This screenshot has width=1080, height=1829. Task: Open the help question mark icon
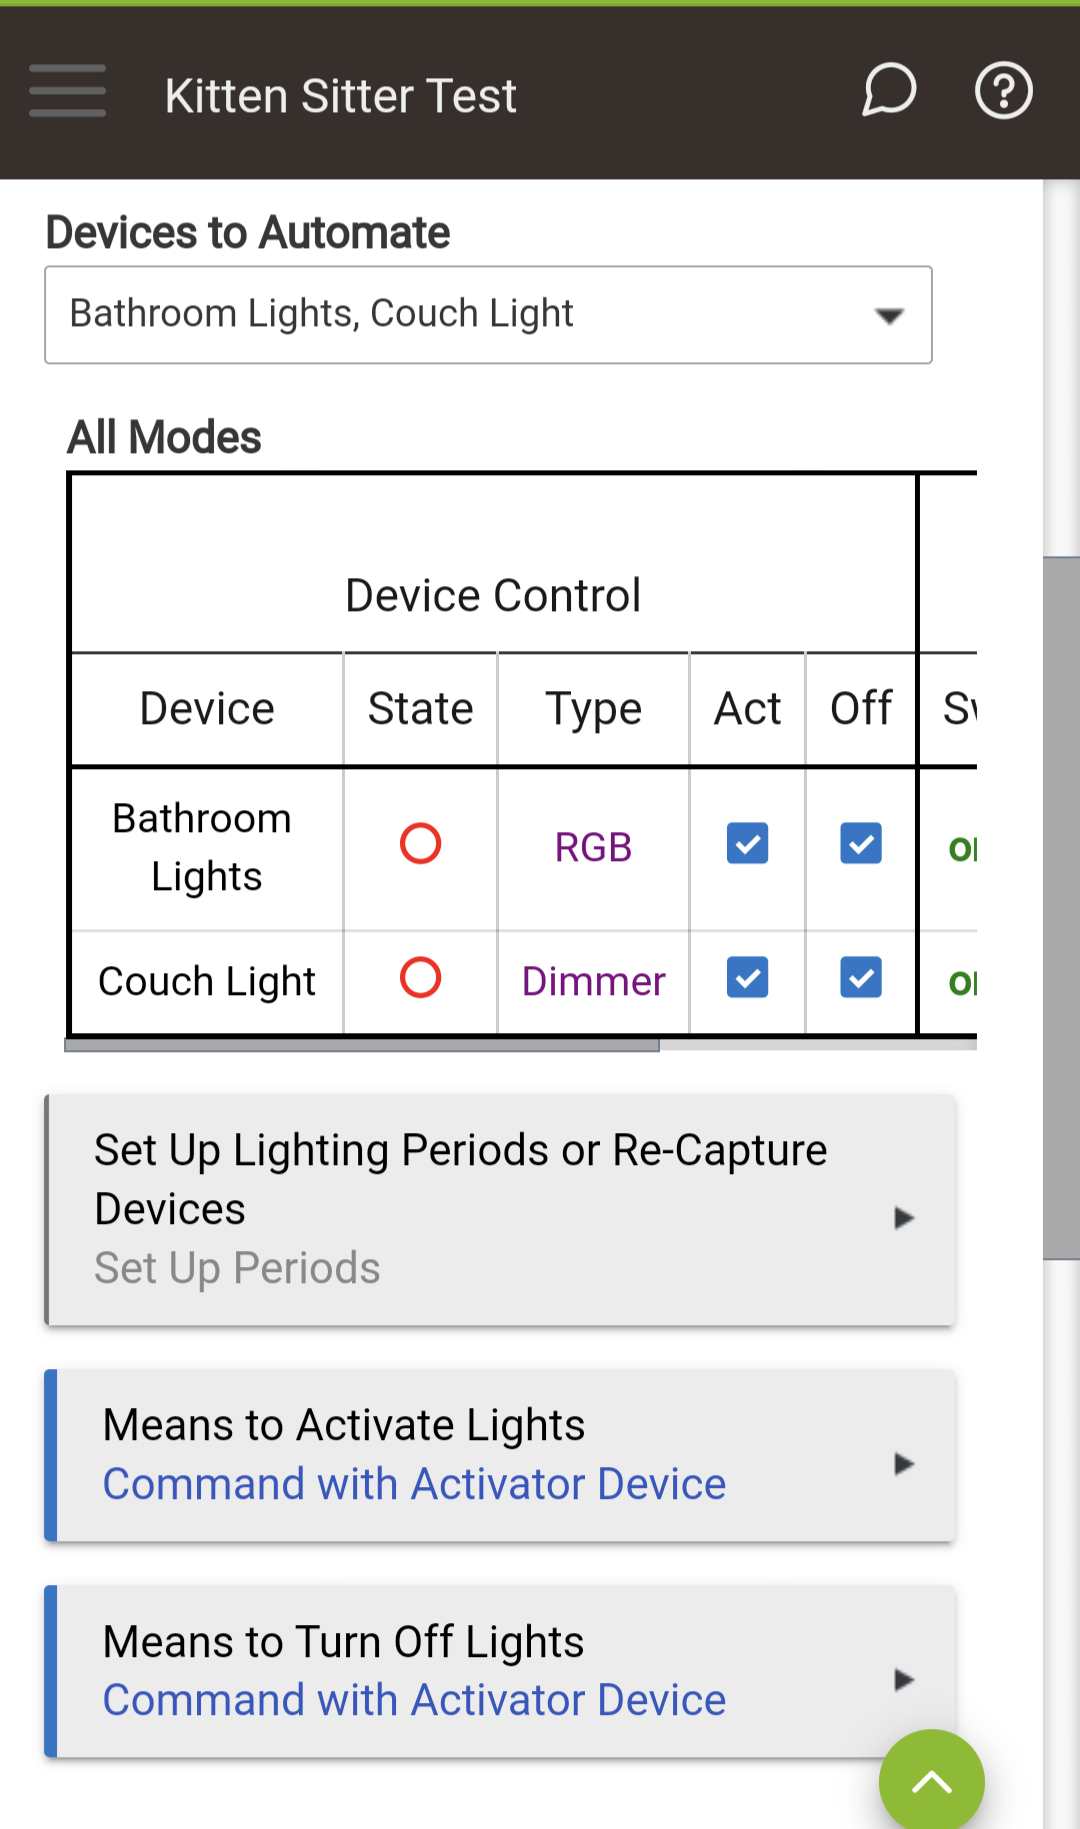[x=1003, y=91]
